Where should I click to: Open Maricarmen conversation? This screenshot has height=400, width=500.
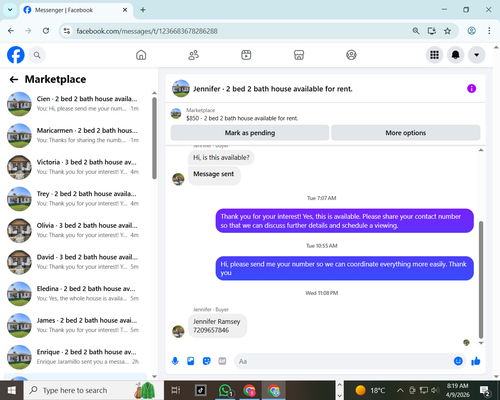click(77, 135)
